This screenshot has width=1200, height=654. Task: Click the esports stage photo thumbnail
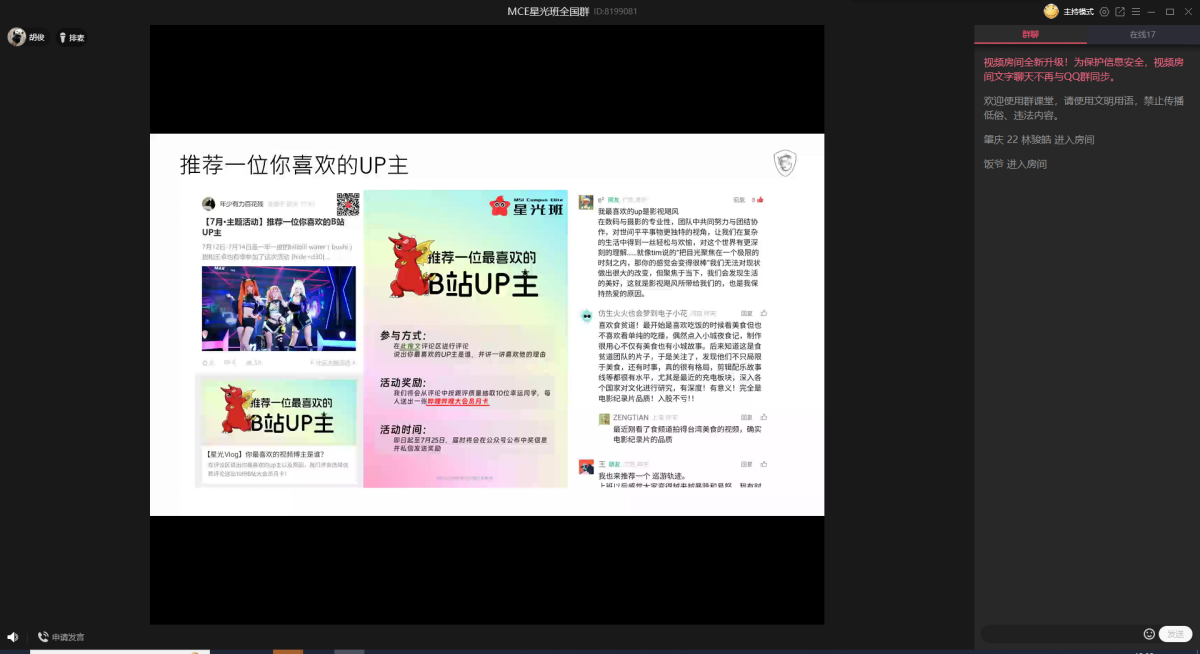pyautogui.click(x=278, y=308)
